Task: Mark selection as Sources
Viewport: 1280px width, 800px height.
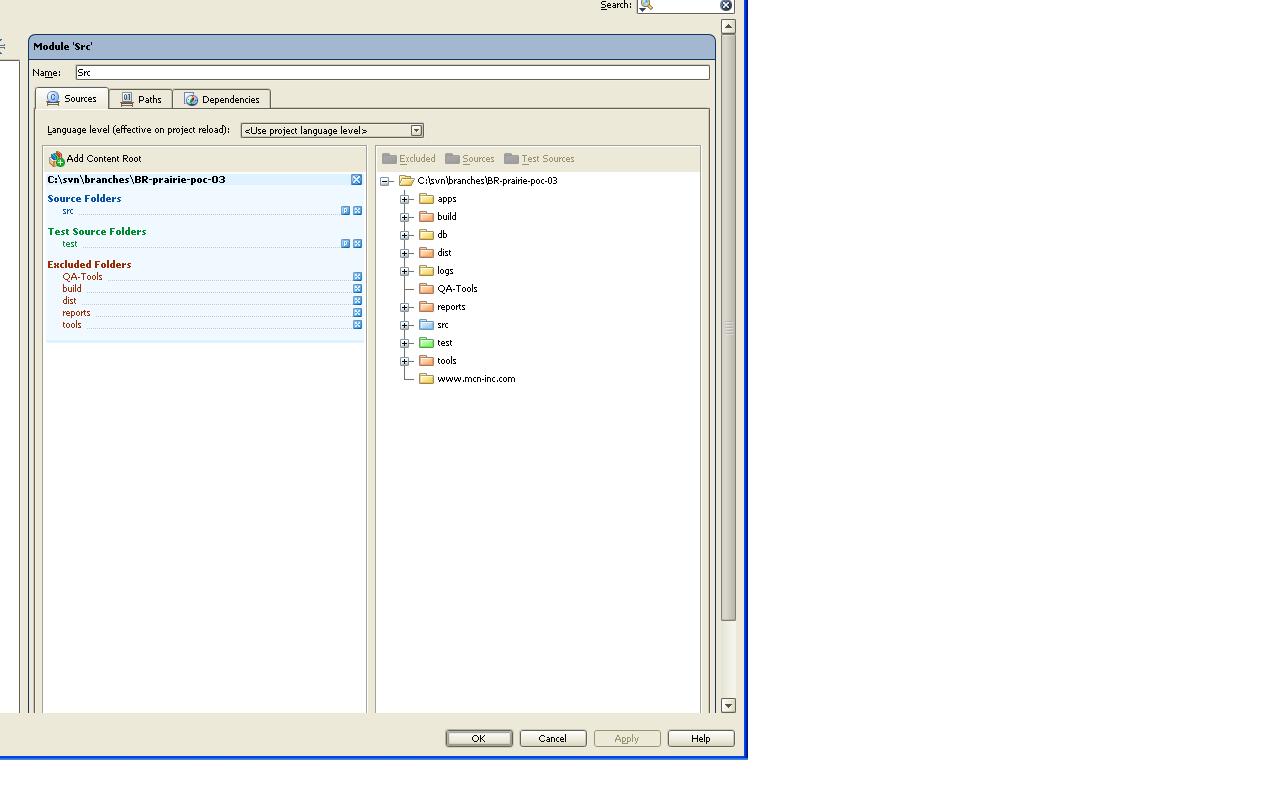Action: (470, 159)
